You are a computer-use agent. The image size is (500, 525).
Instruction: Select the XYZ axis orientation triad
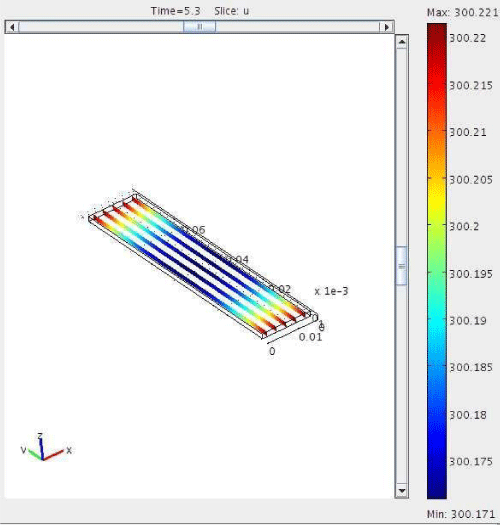[x=45, y=447]
